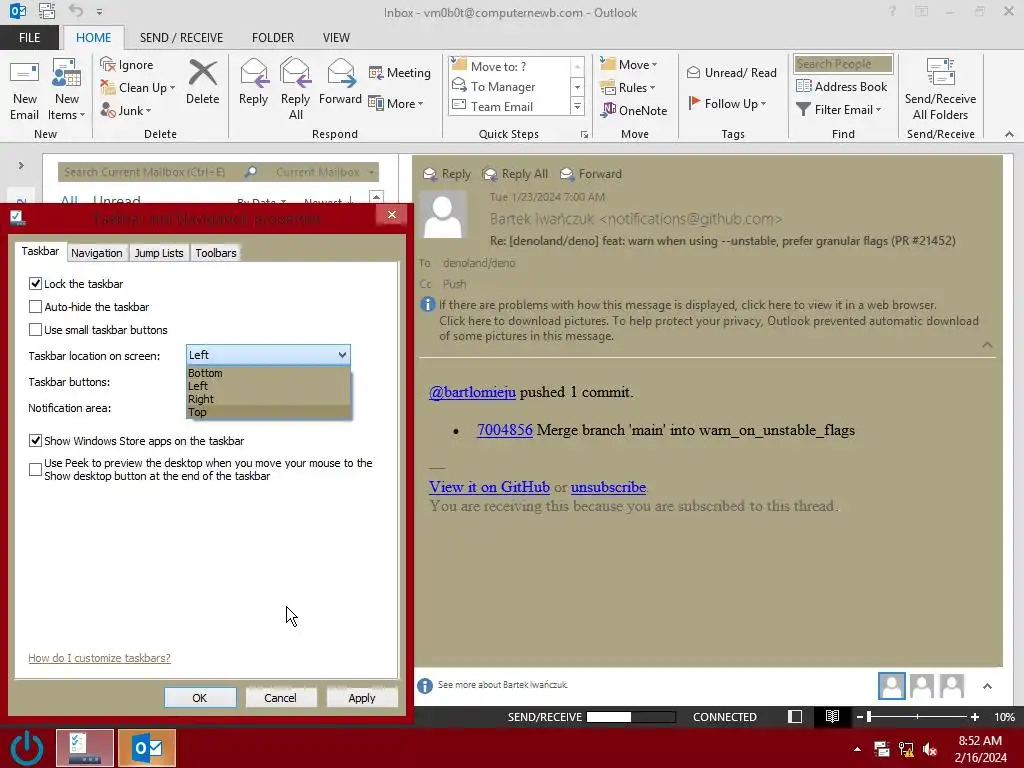This screenshot has width=1024, height=768.
Task: Click Send/Receive All Folders
Action: click(940, 89)
